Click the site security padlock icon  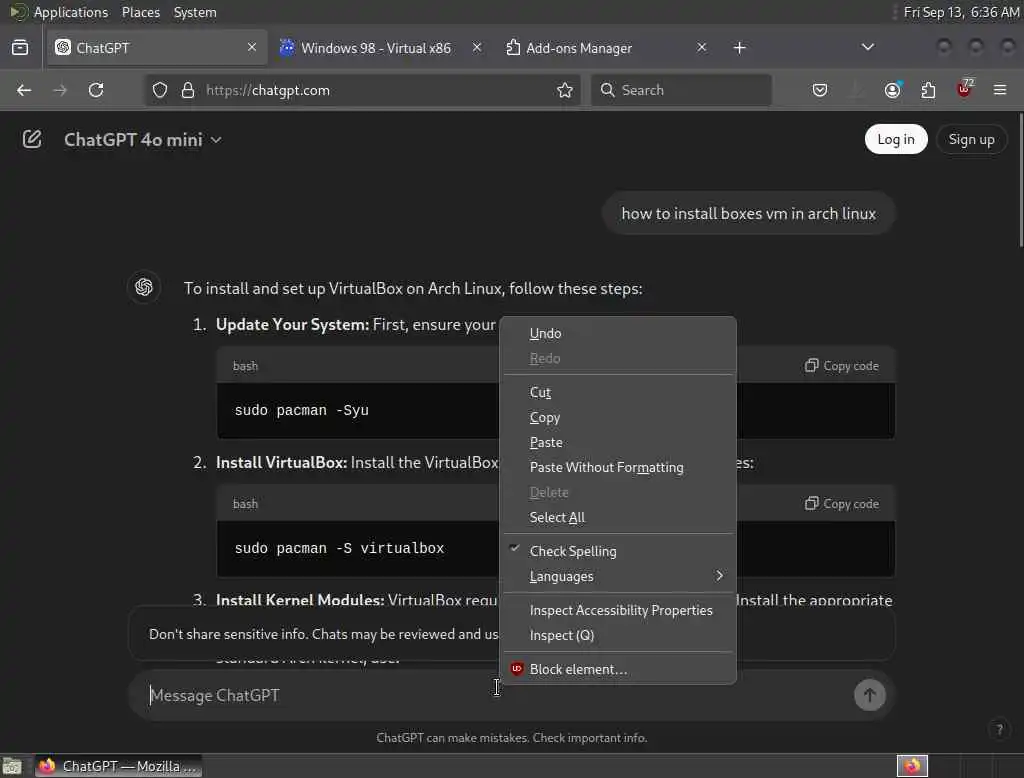pos(187,90)
